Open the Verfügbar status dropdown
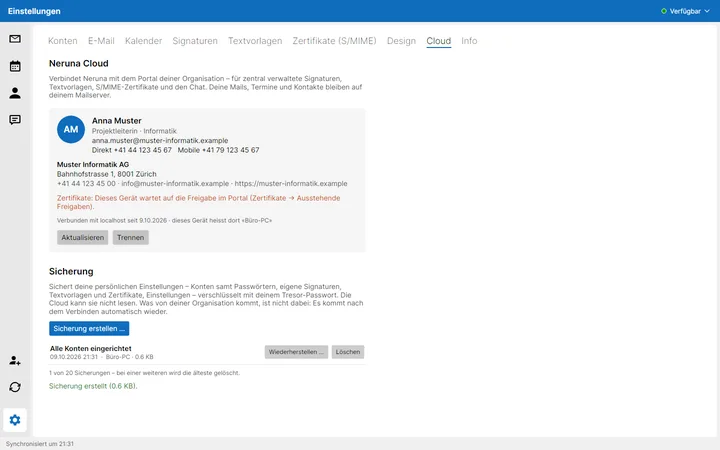 click(x=685, y=11)
